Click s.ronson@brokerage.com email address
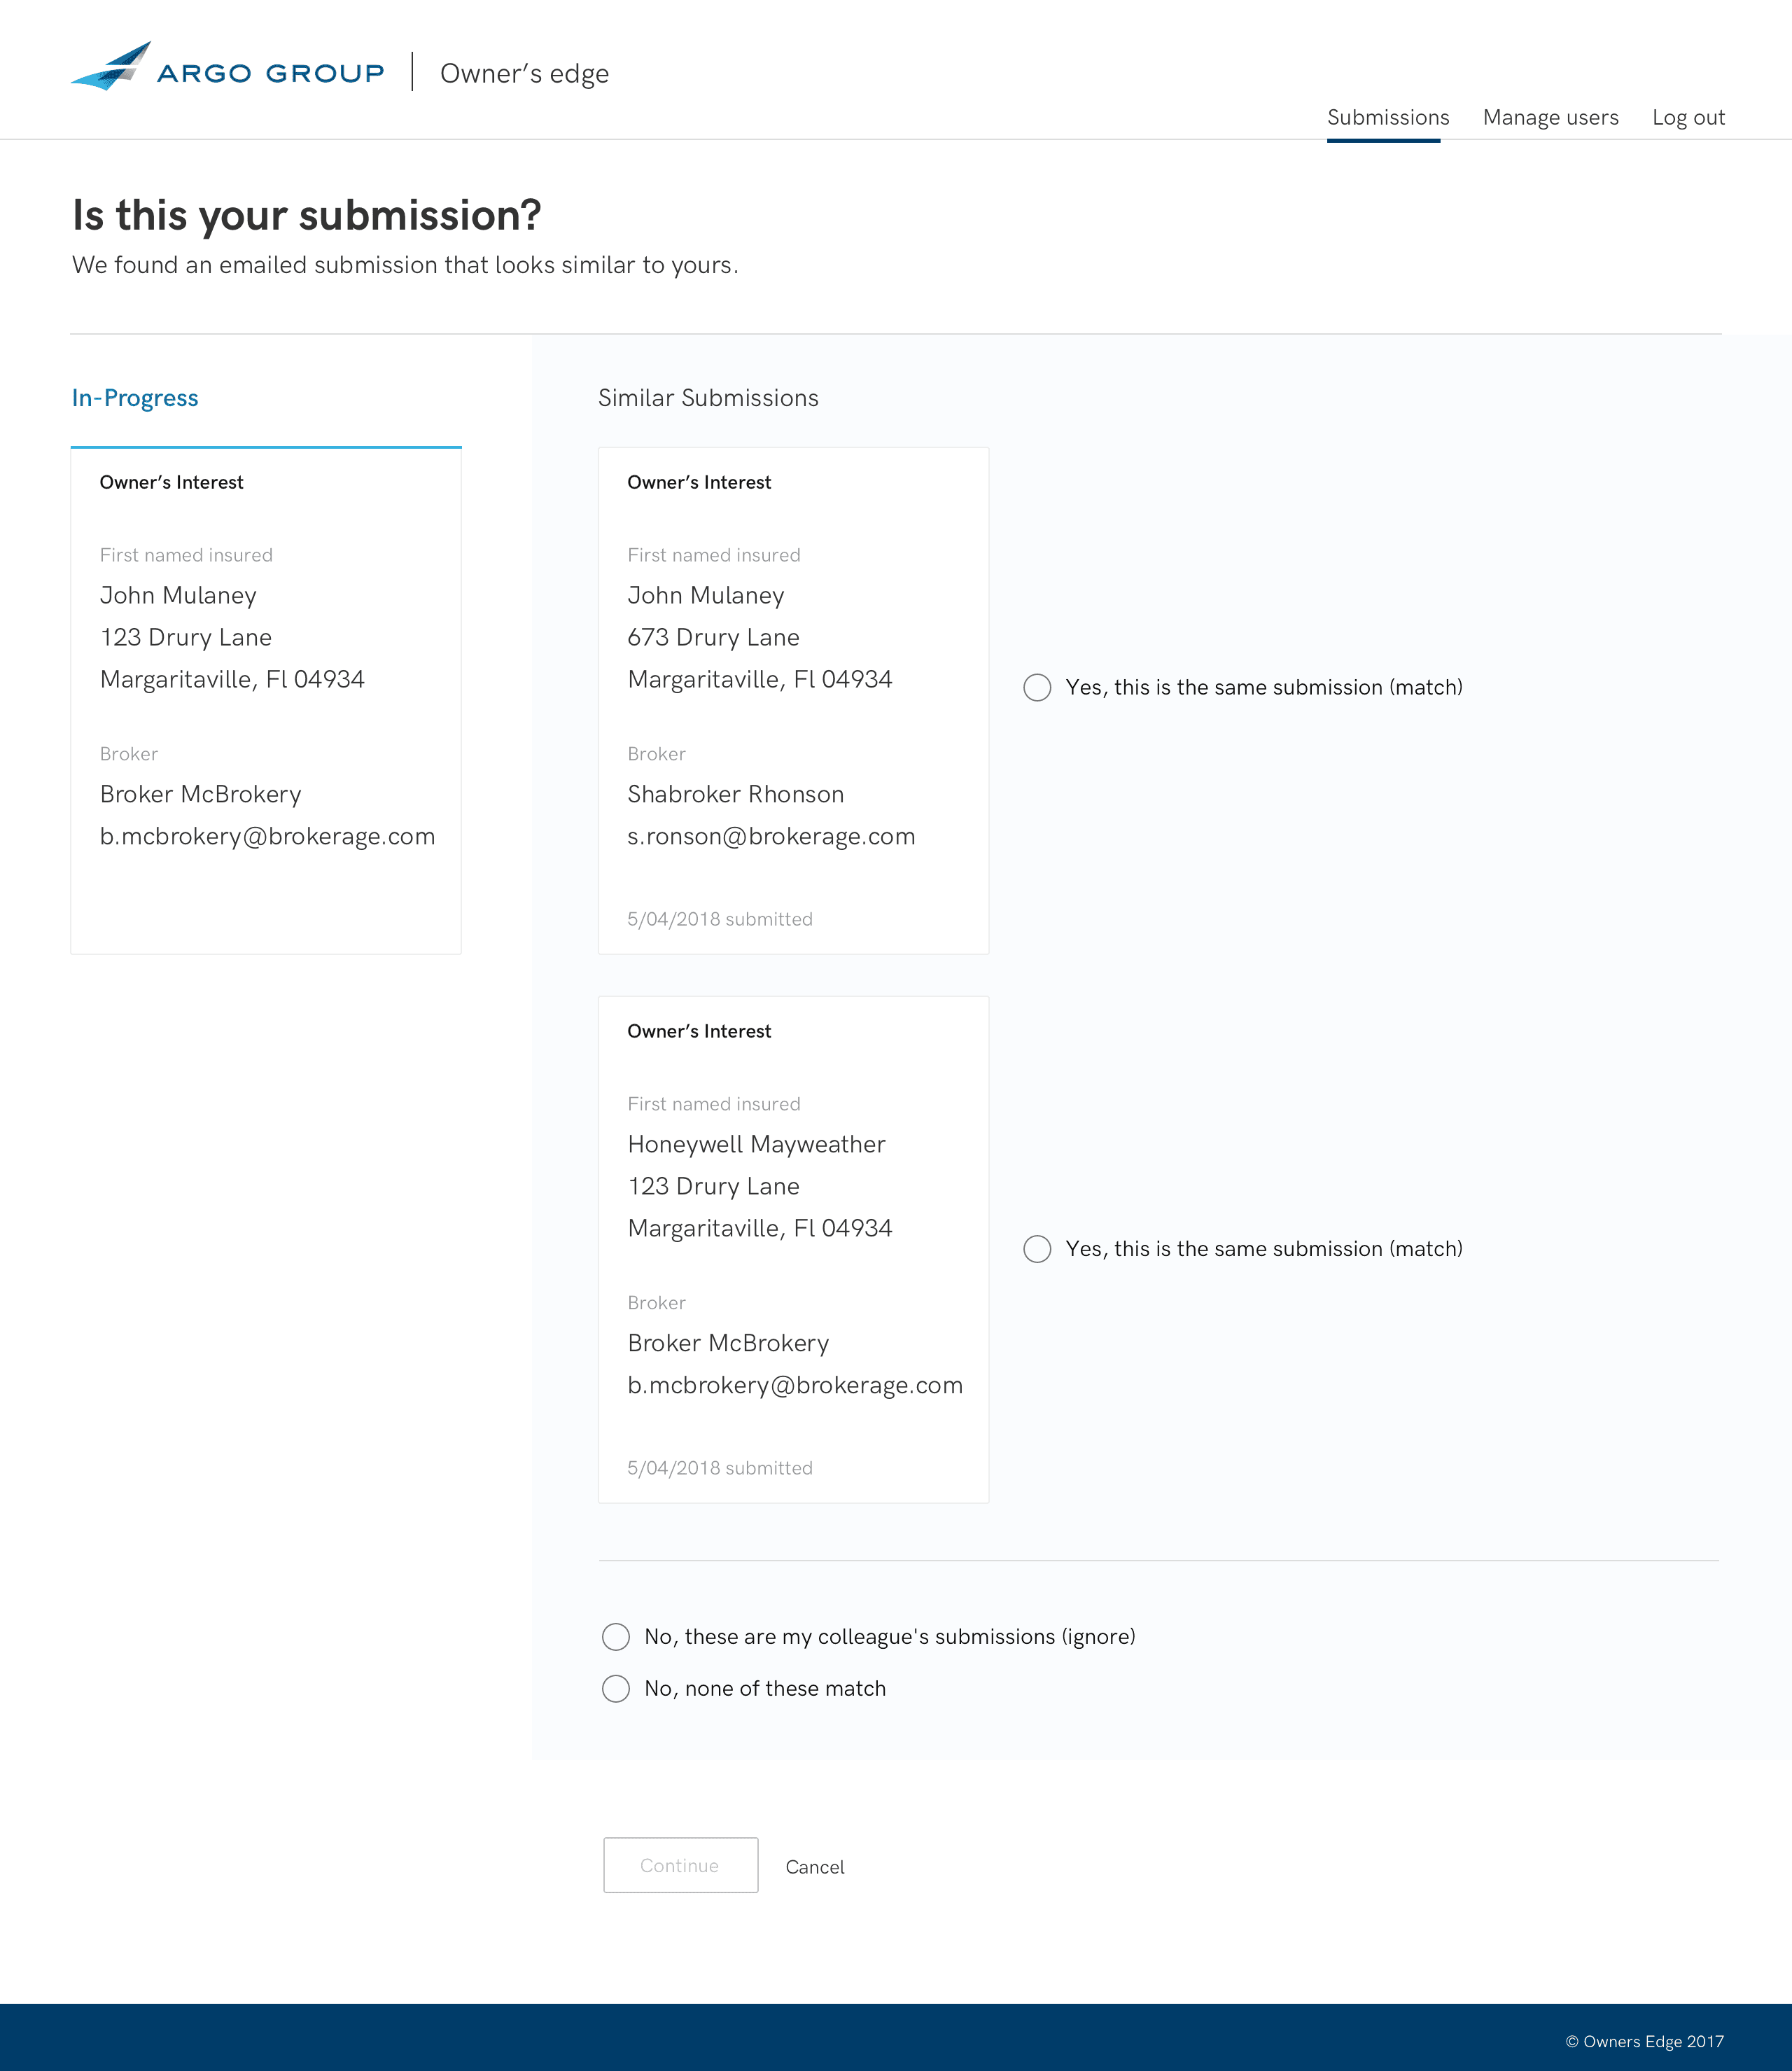The width and height of the screenshot is (1792, 2071). point(771,837)
